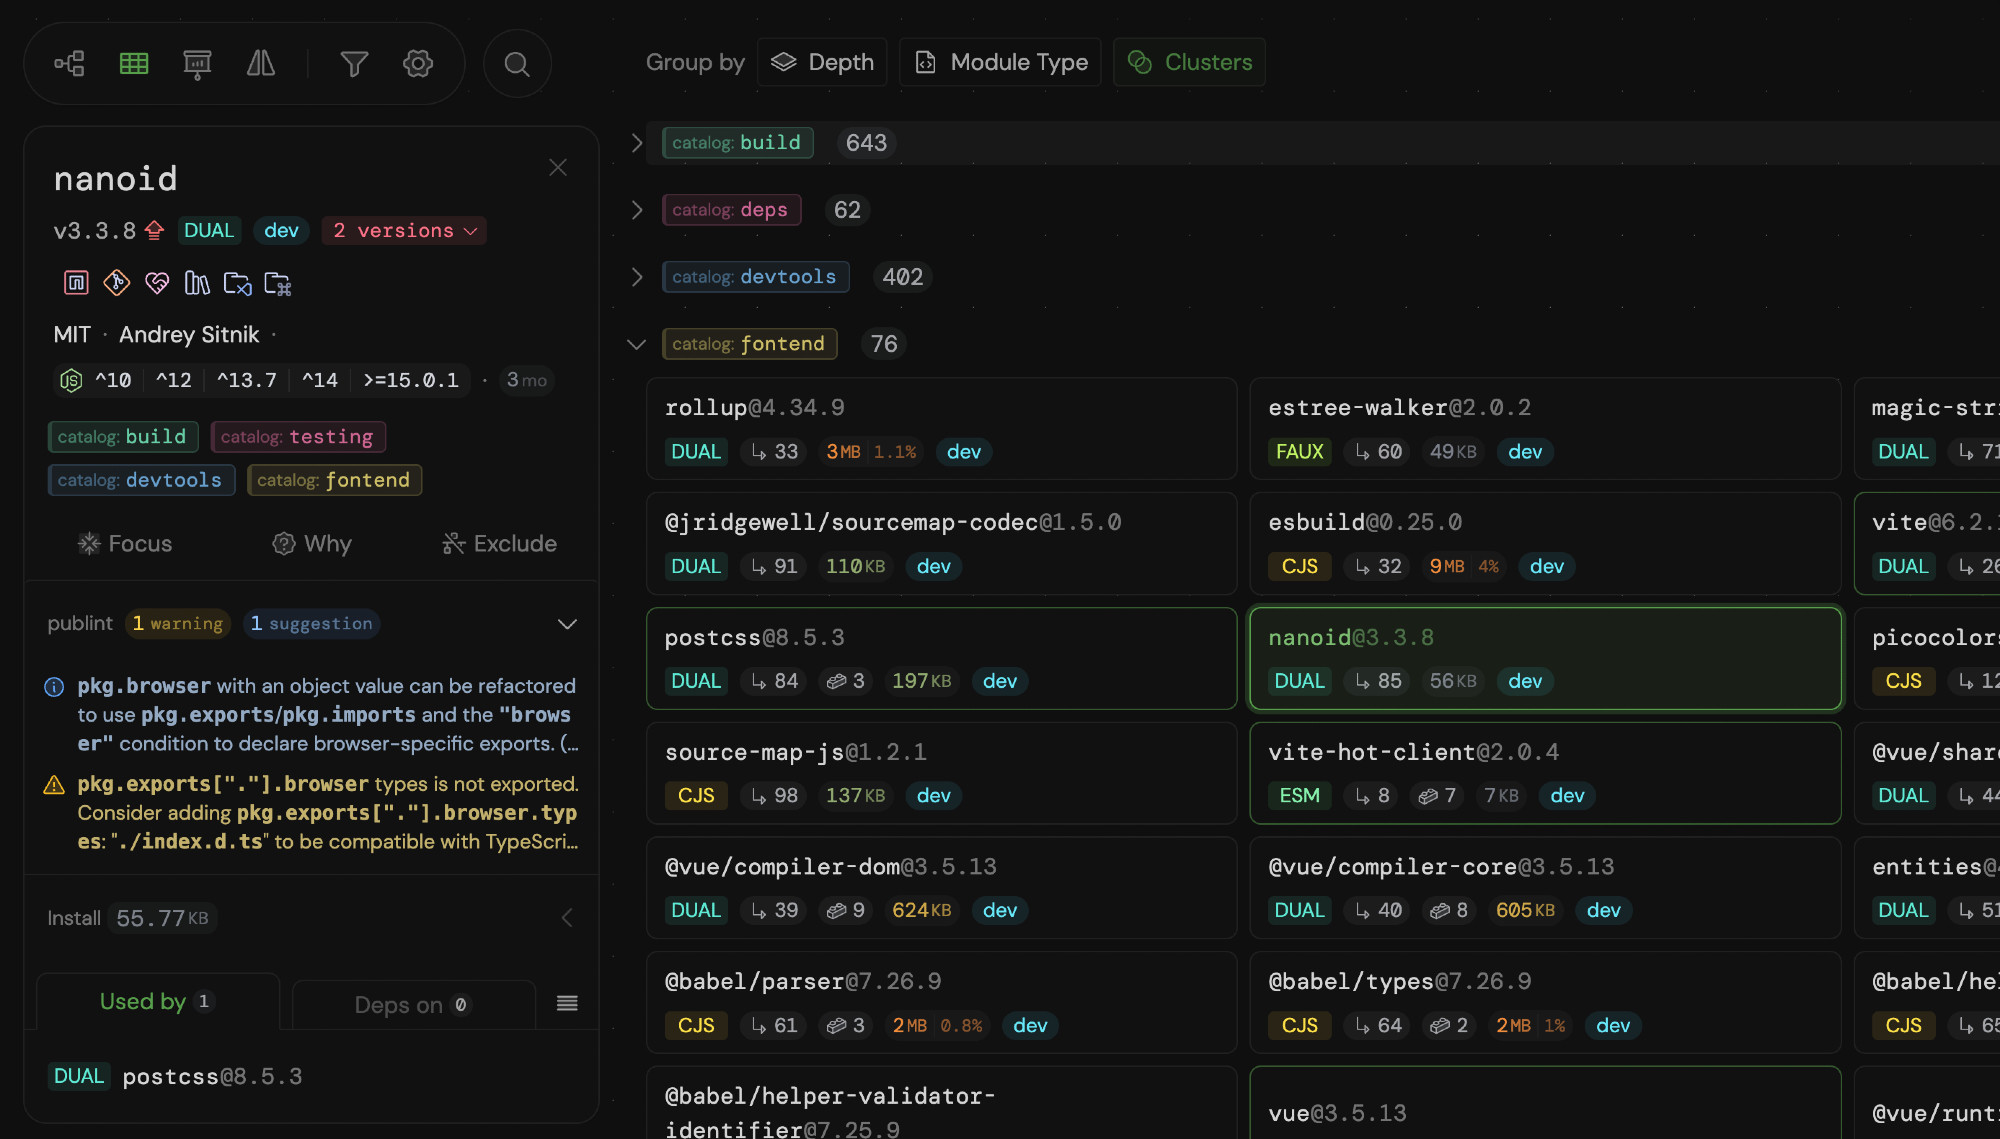The width and height of the screenshot is (2000, 1139).
Task: Click the catalog: fontend tag in side panel
Action: click(335, 480)
